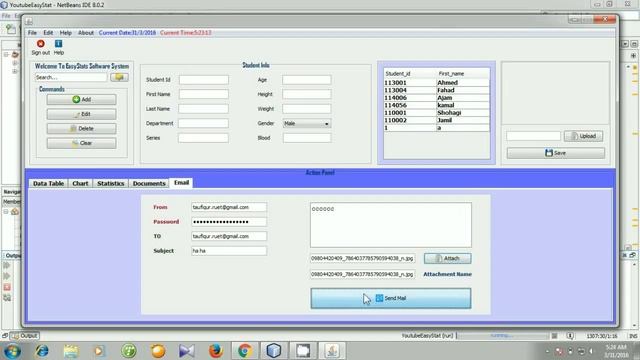Open the Gender dropdown

click(307, 124)
